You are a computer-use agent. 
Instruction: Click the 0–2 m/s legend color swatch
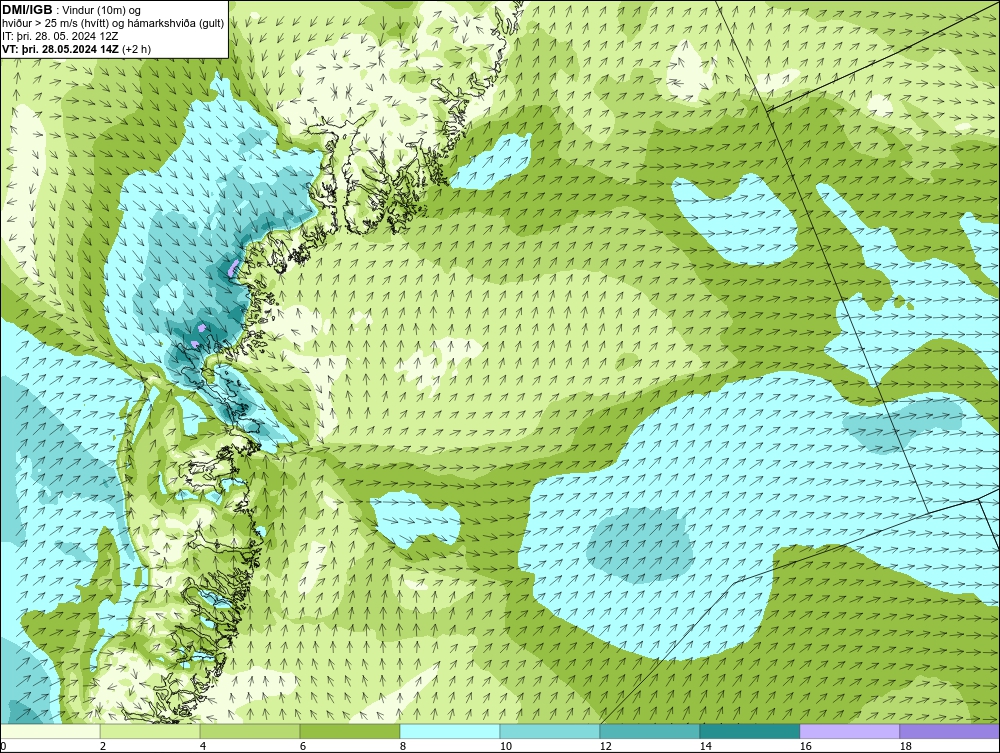point(50,731)
